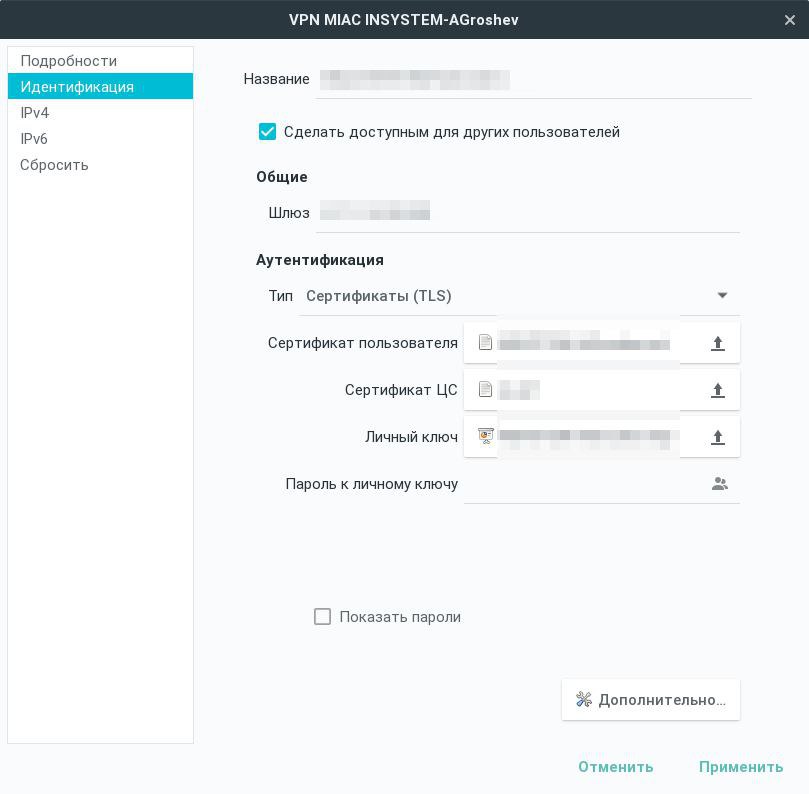Close the VPN settings dialog
Screen dimensions: 809x794
[x=789, y=20]
